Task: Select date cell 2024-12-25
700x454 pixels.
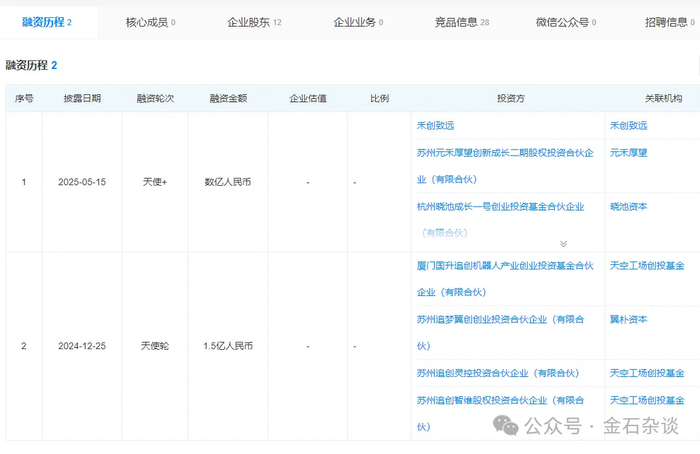Action: click(x=82, y=346)
